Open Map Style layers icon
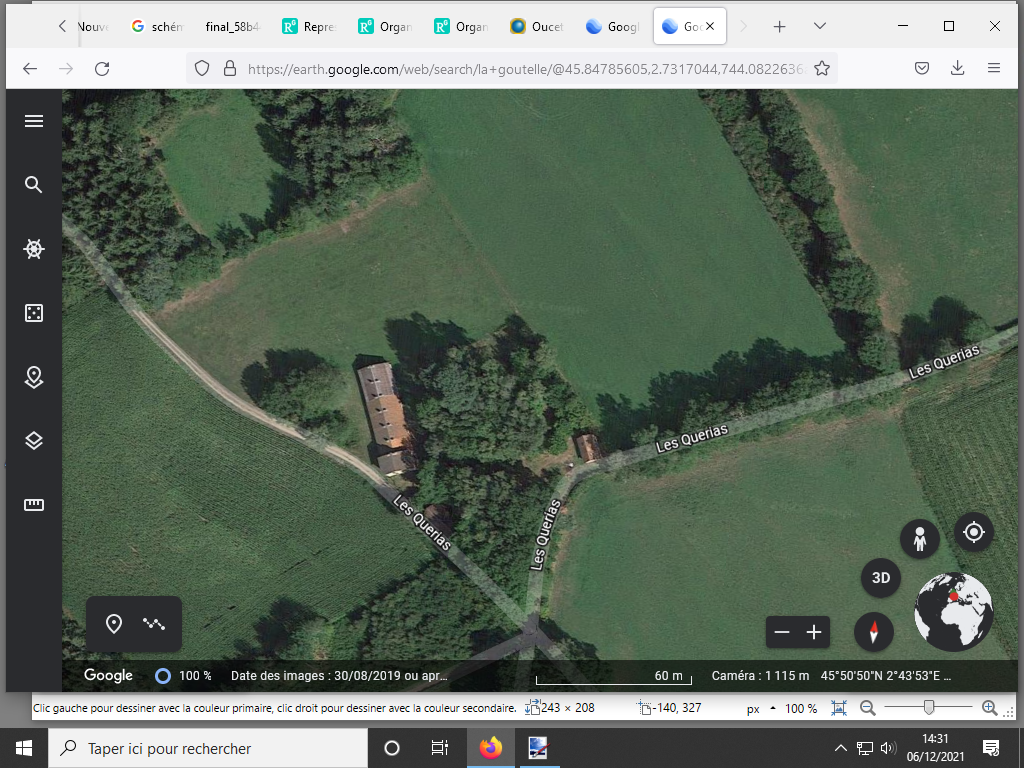This screenshot has width=1024, height=768. pyautogui.click(x=34, y=441)
